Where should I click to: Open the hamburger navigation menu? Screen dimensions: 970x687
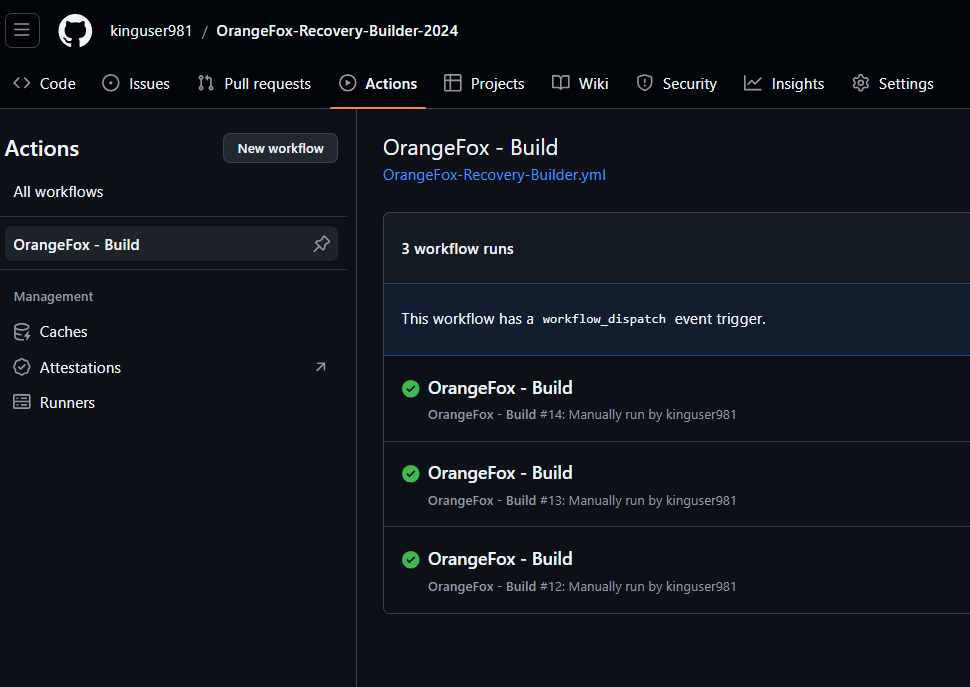pyautogui.click(x=22, y=30)
